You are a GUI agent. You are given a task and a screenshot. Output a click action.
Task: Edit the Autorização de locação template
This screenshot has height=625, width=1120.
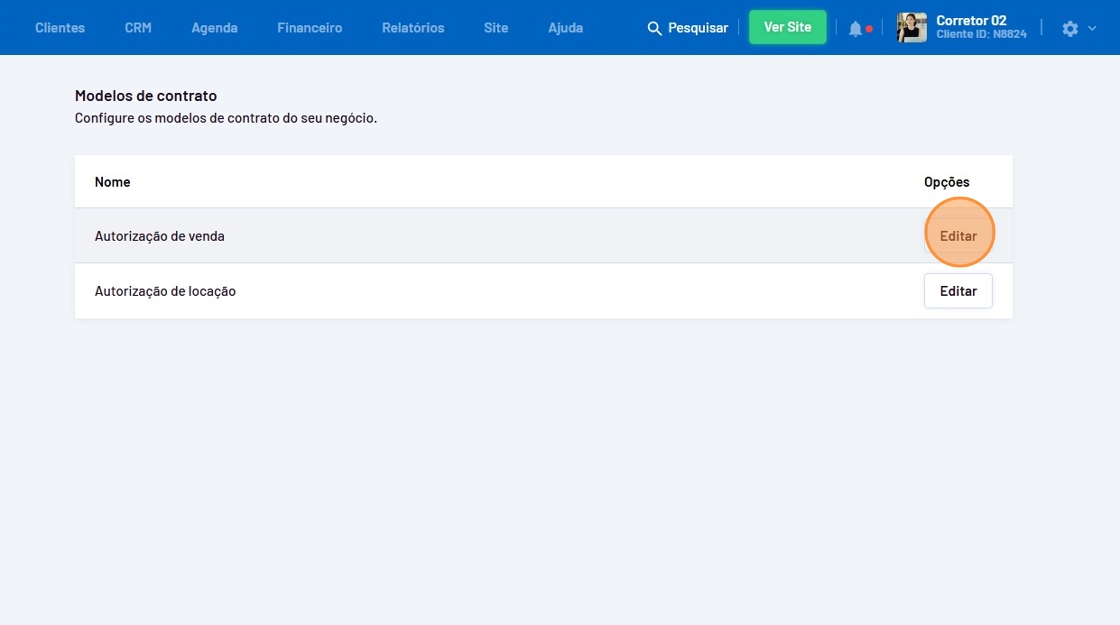click(958, 291)
